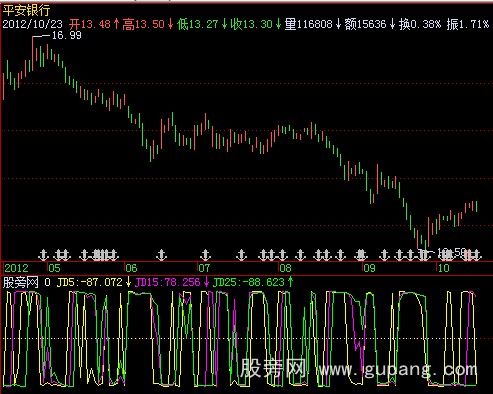Jump to the 05 month marker on the timeline
The width and height of the screenshot is (493, 394).
tap(54, 268)
